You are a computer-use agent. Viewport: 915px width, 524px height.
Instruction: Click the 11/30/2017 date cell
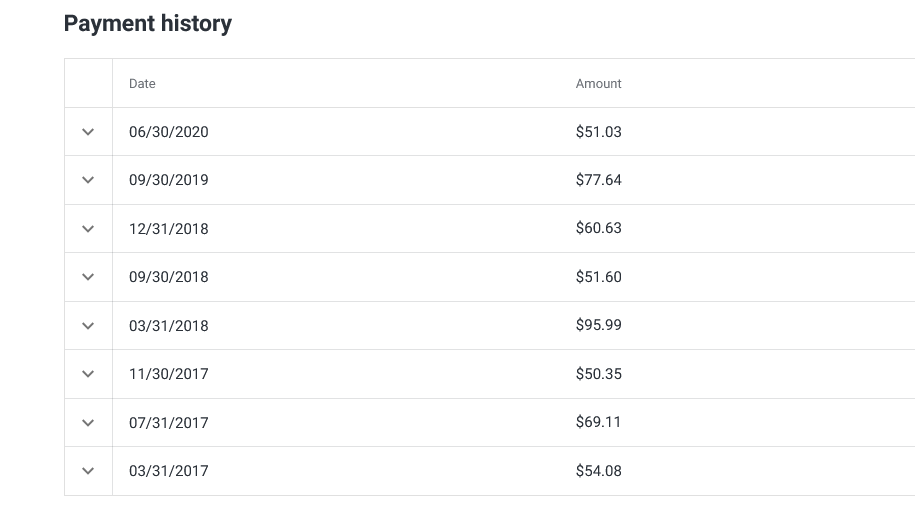(168, 374)
